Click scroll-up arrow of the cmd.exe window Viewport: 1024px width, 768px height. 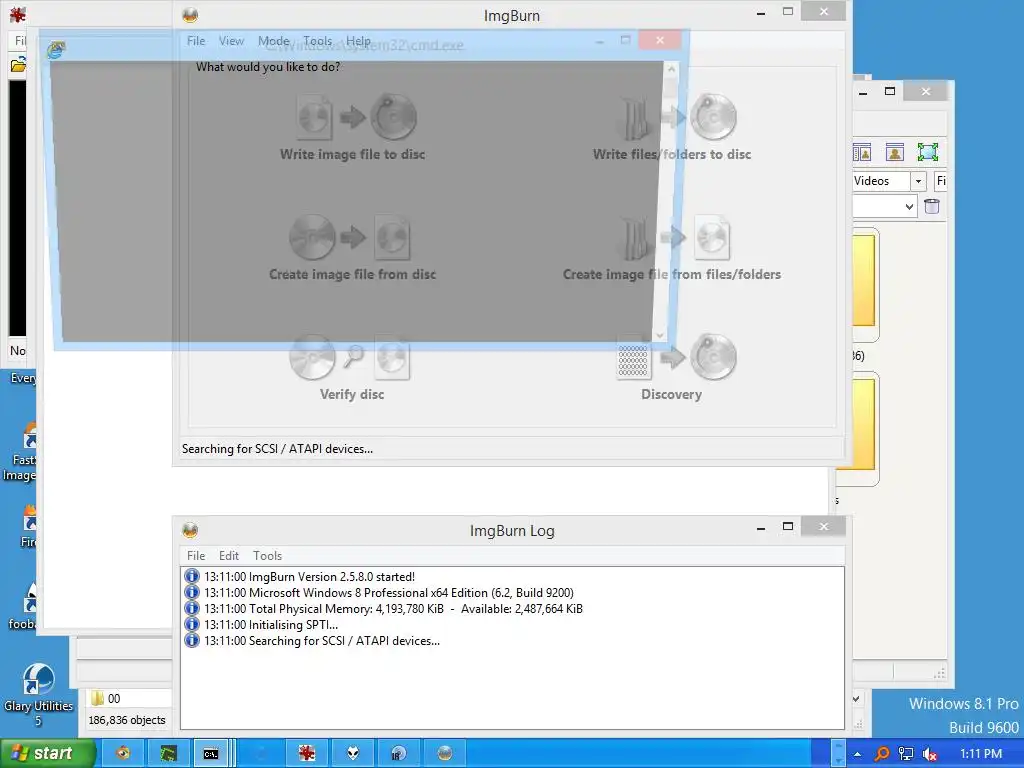(x=671, y=69)
